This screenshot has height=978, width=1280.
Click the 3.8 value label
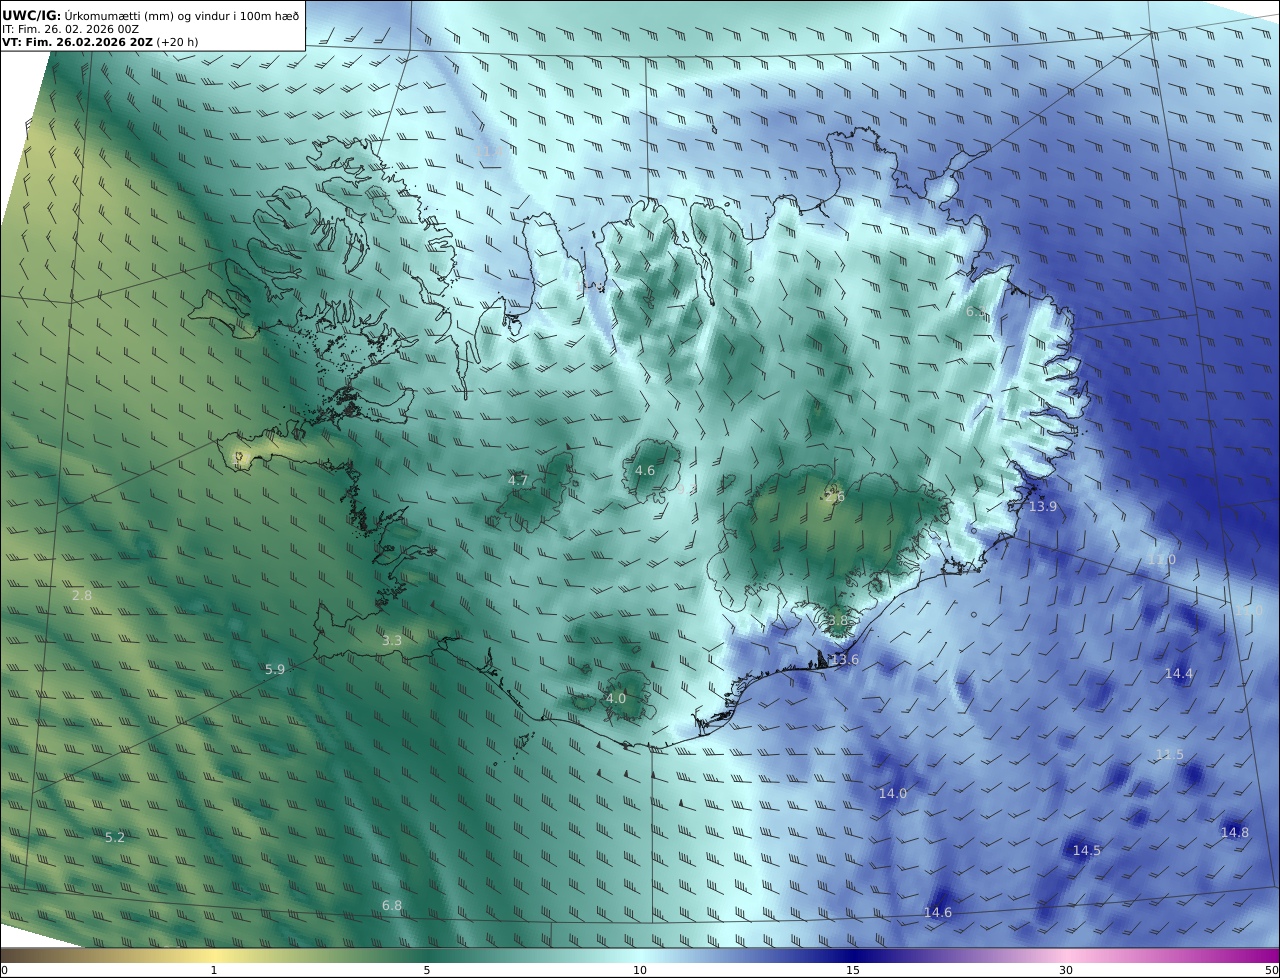[x=838, y=620]
